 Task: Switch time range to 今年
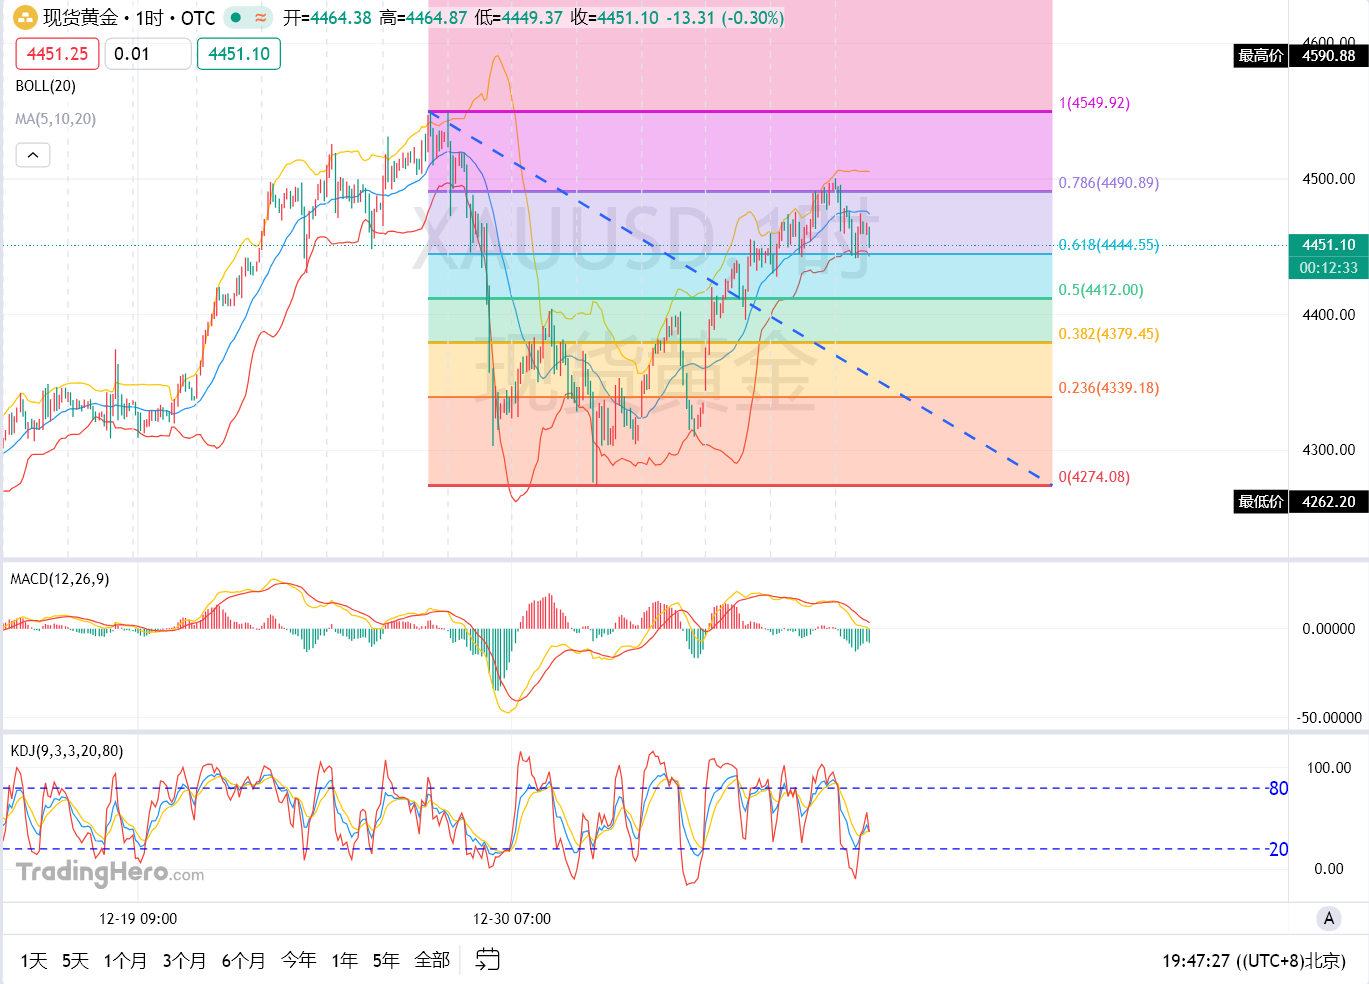pyautogui.click(x=298, y=961)
